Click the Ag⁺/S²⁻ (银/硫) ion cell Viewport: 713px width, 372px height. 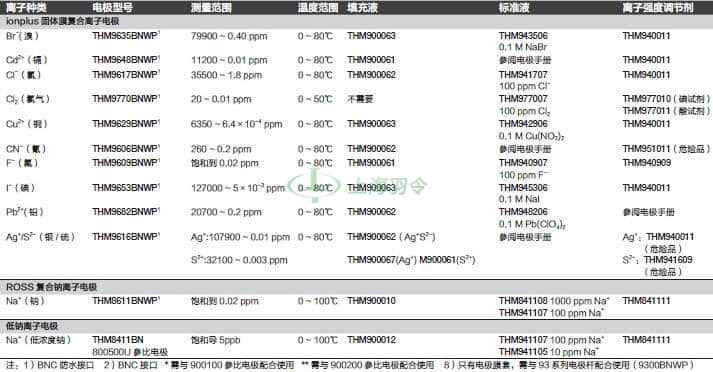(40, 236)
